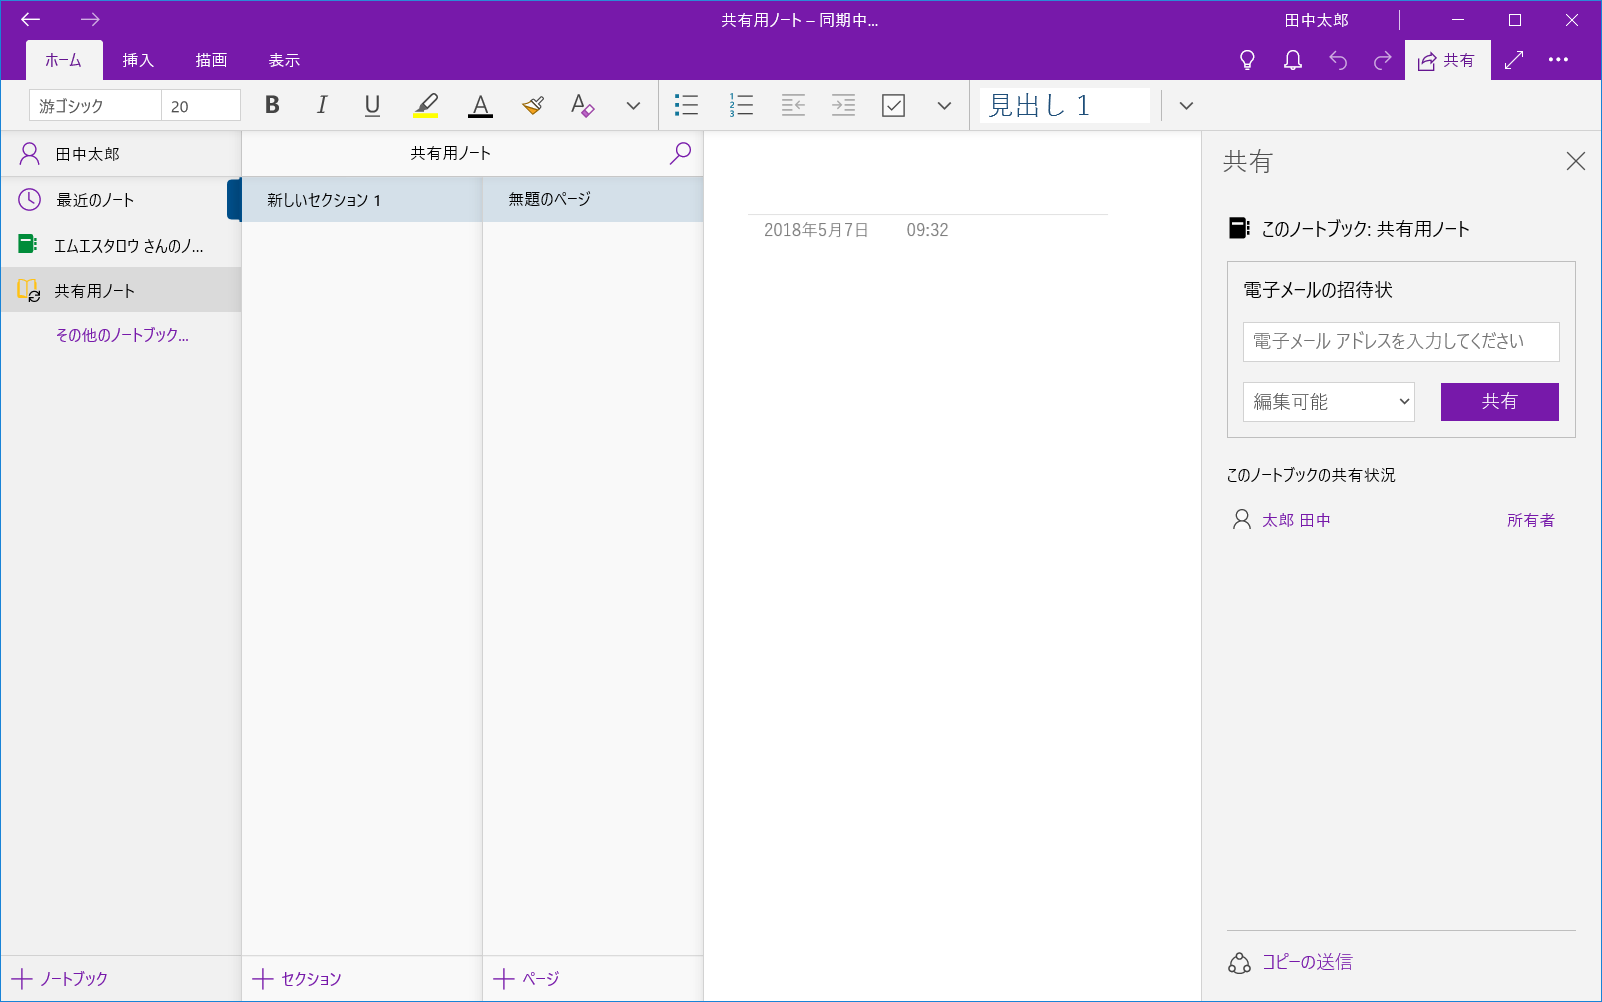Open the font color tool
1602x1002 pixels.
click(480, 105)
